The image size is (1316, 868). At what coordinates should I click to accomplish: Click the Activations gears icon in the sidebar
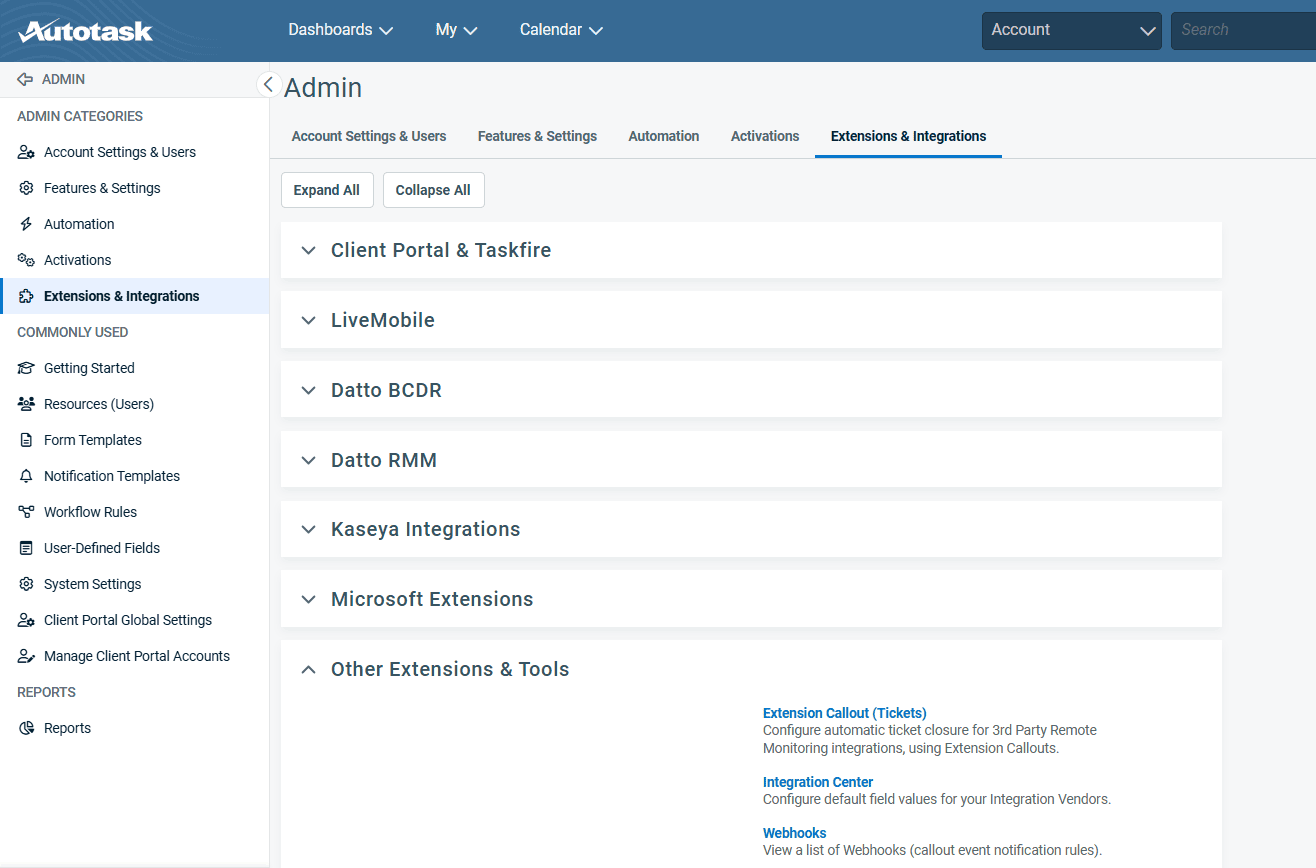[26, 260]
